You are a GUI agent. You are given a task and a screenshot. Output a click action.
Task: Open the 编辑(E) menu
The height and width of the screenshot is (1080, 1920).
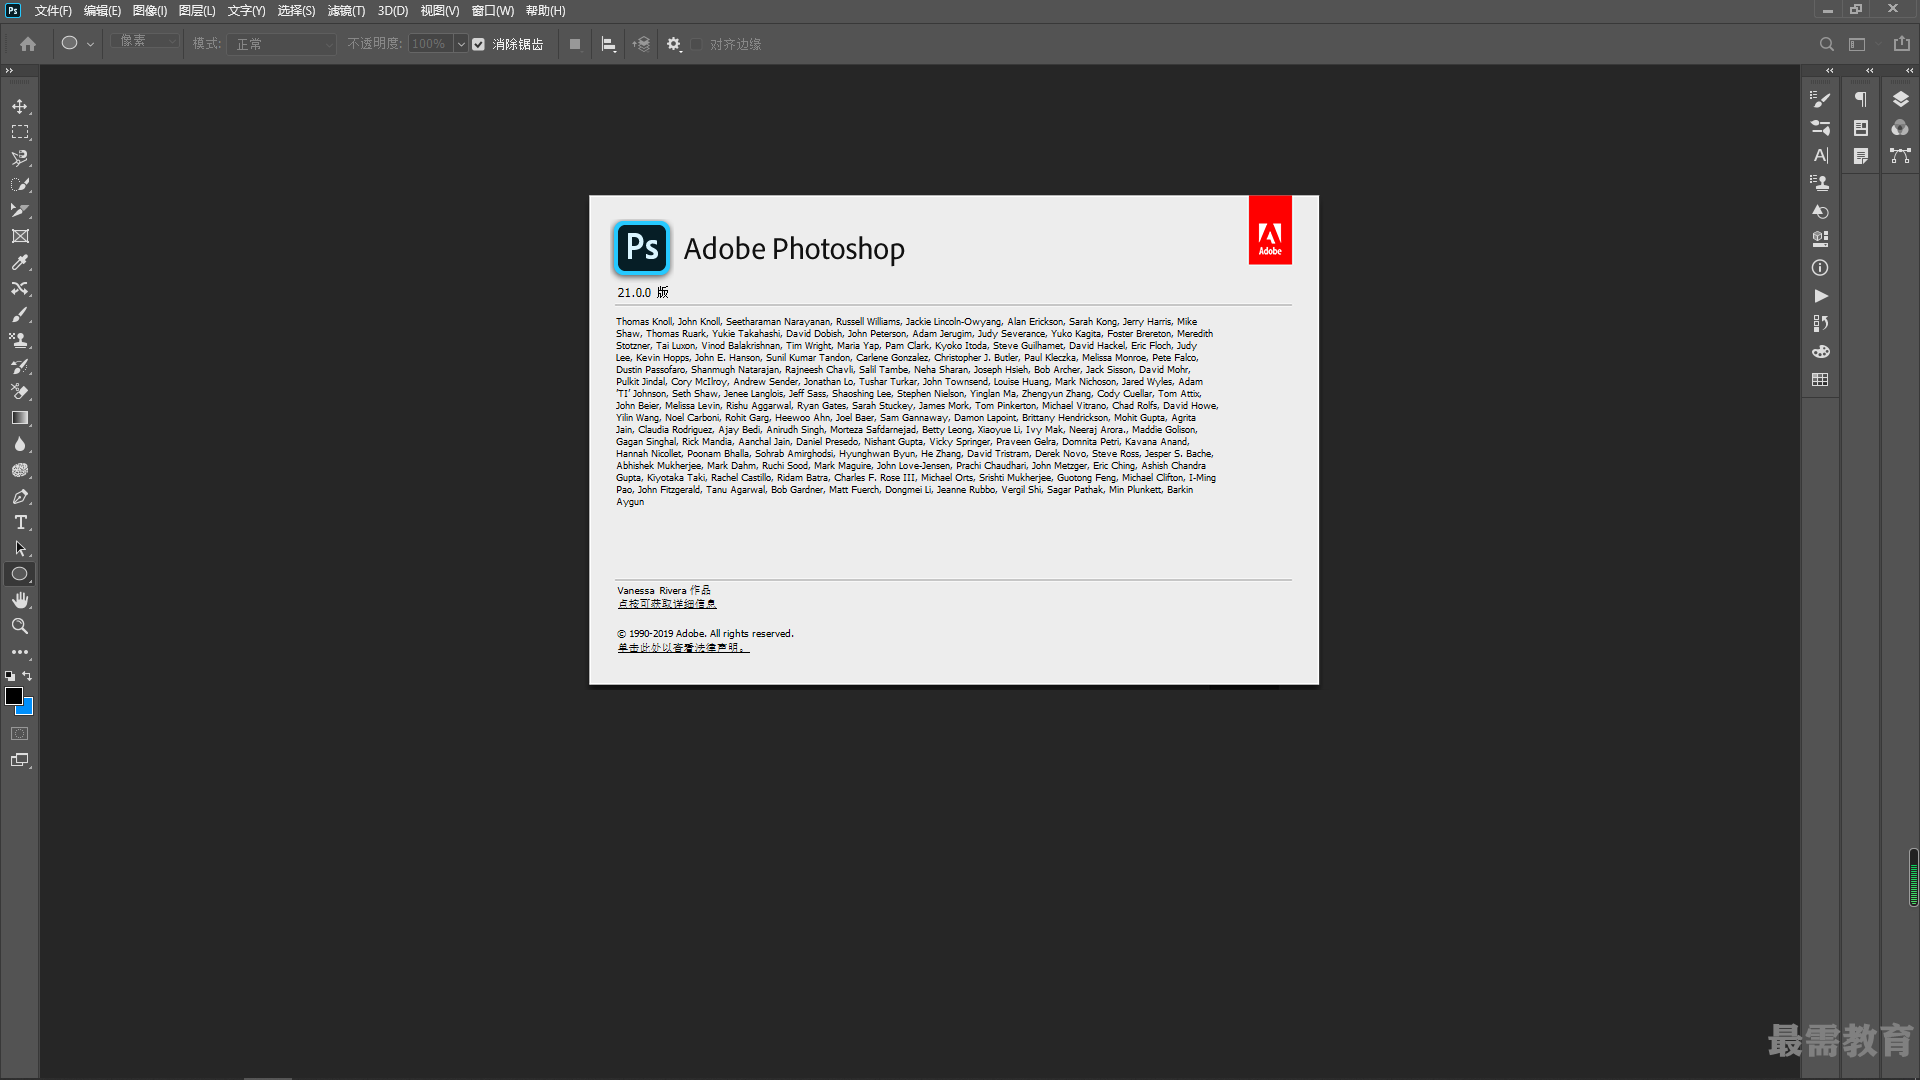pos(102,11)
